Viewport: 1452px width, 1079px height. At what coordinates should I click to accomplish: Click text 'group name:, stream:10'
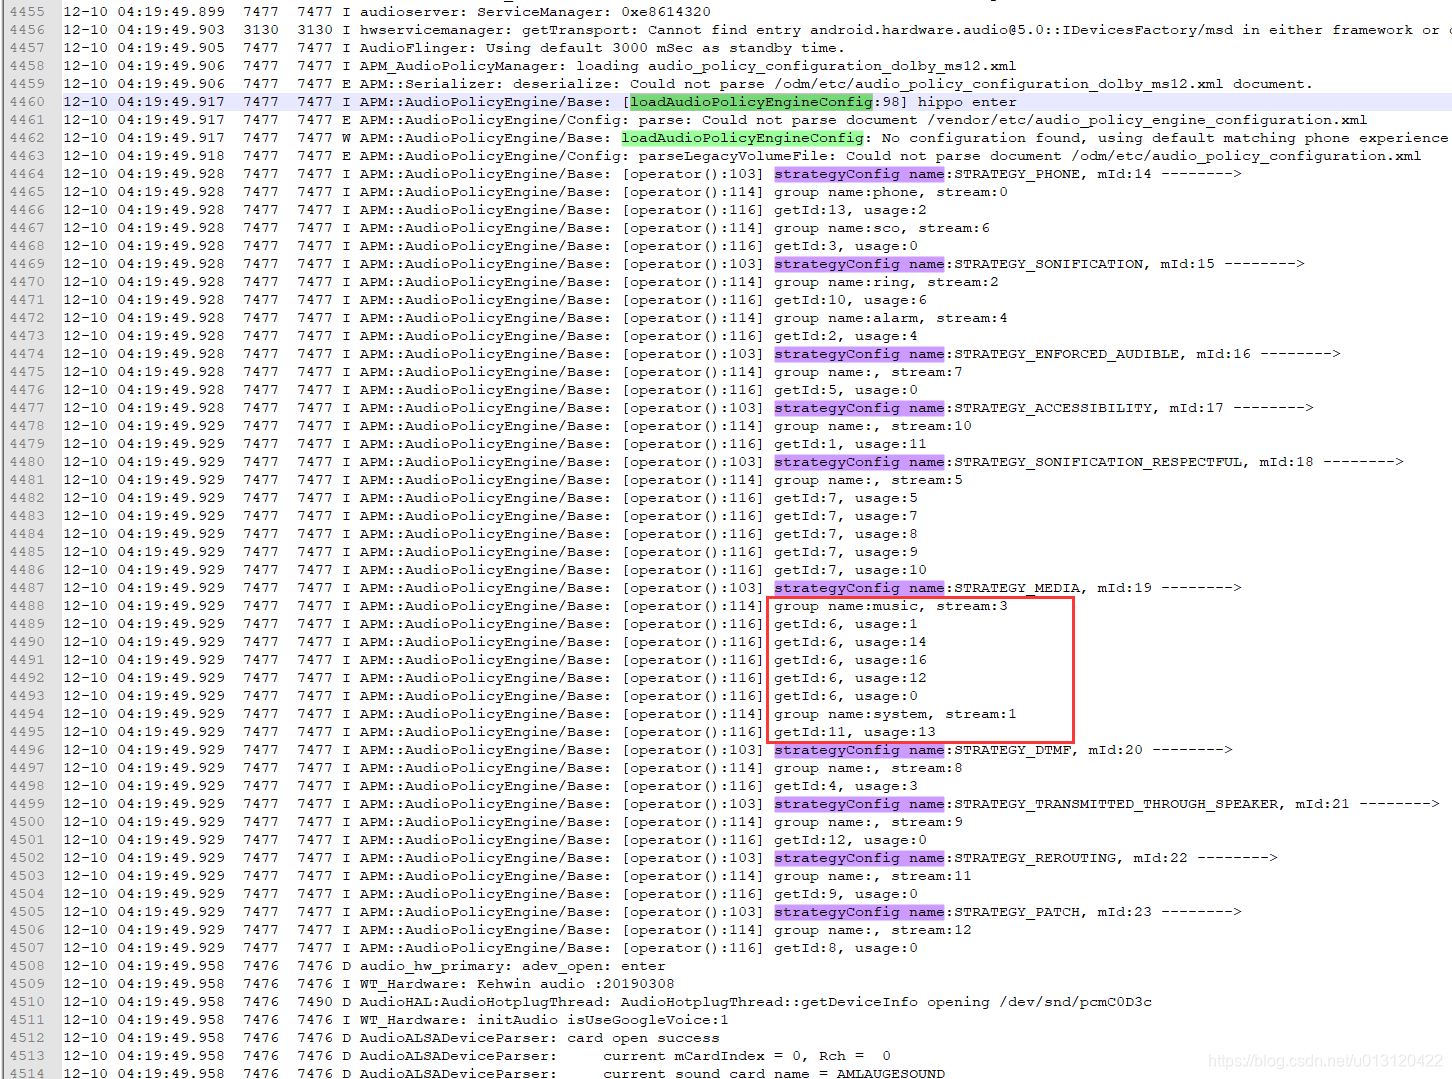point(873,426)
